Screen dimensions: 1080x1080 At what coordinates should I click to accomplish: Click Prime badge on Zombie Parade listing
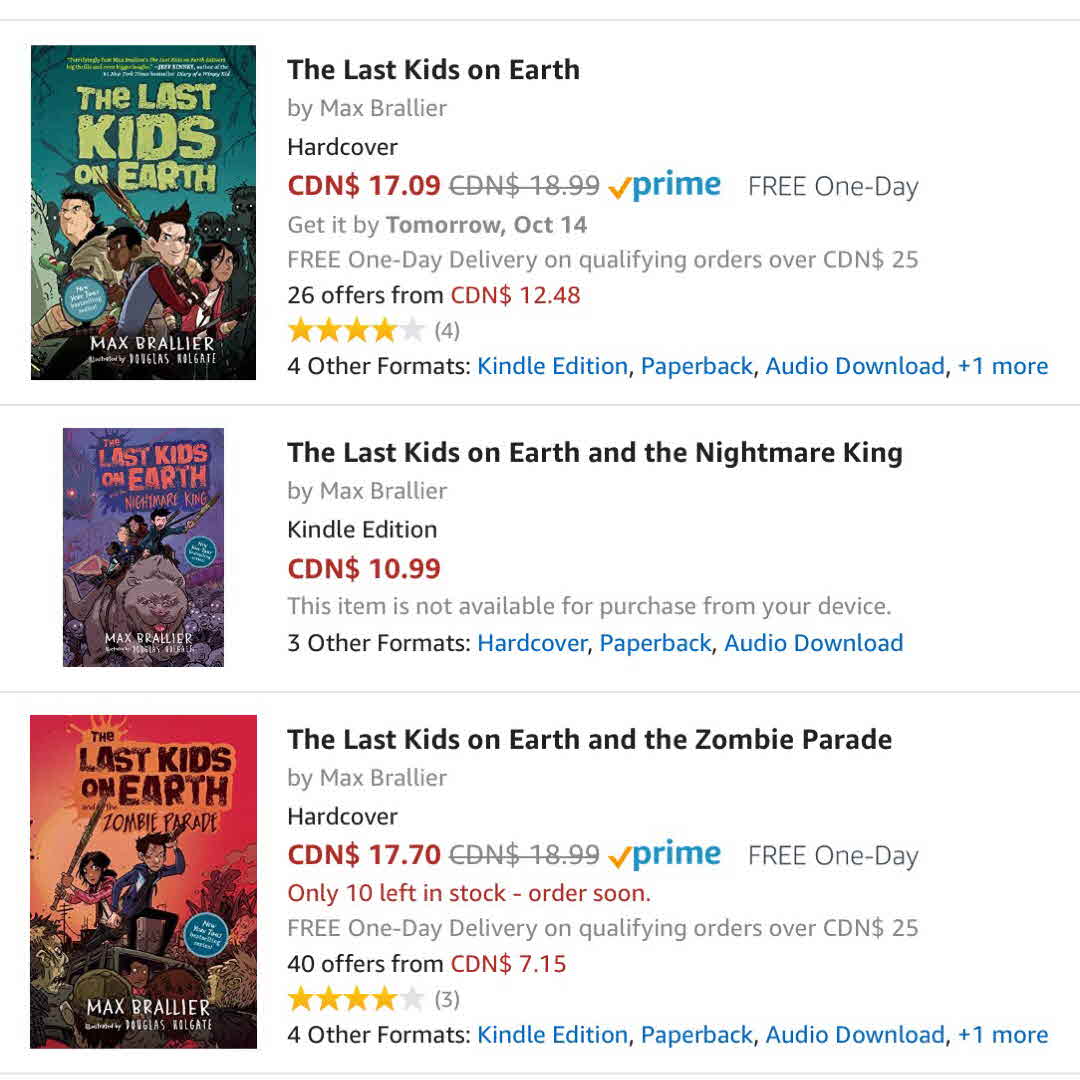click(x=664, y=855)
